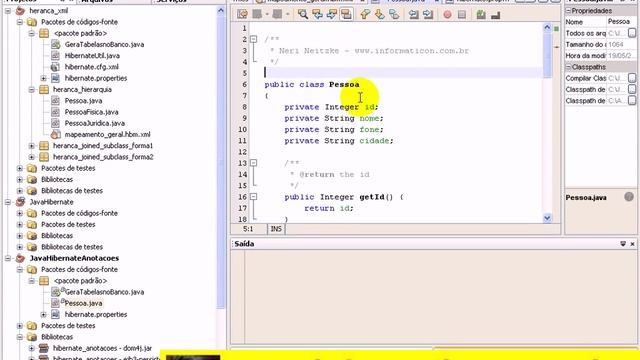This screenshot has height=360, width=640.
Task: Select HibernateUtil.java file
Action: pyautogui.click(x=92, y=56)
